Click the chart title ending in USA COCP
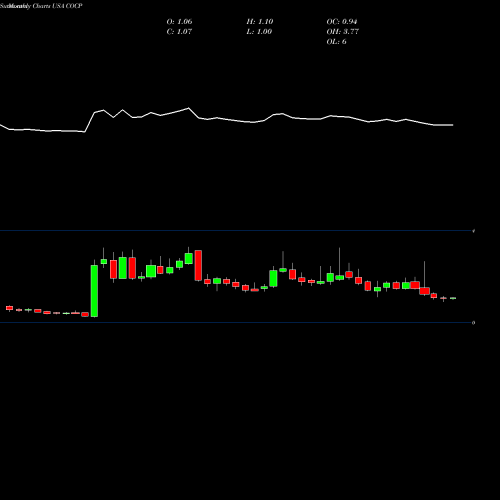500x500 pixels. pyautogui.click(x=41, y=6)
